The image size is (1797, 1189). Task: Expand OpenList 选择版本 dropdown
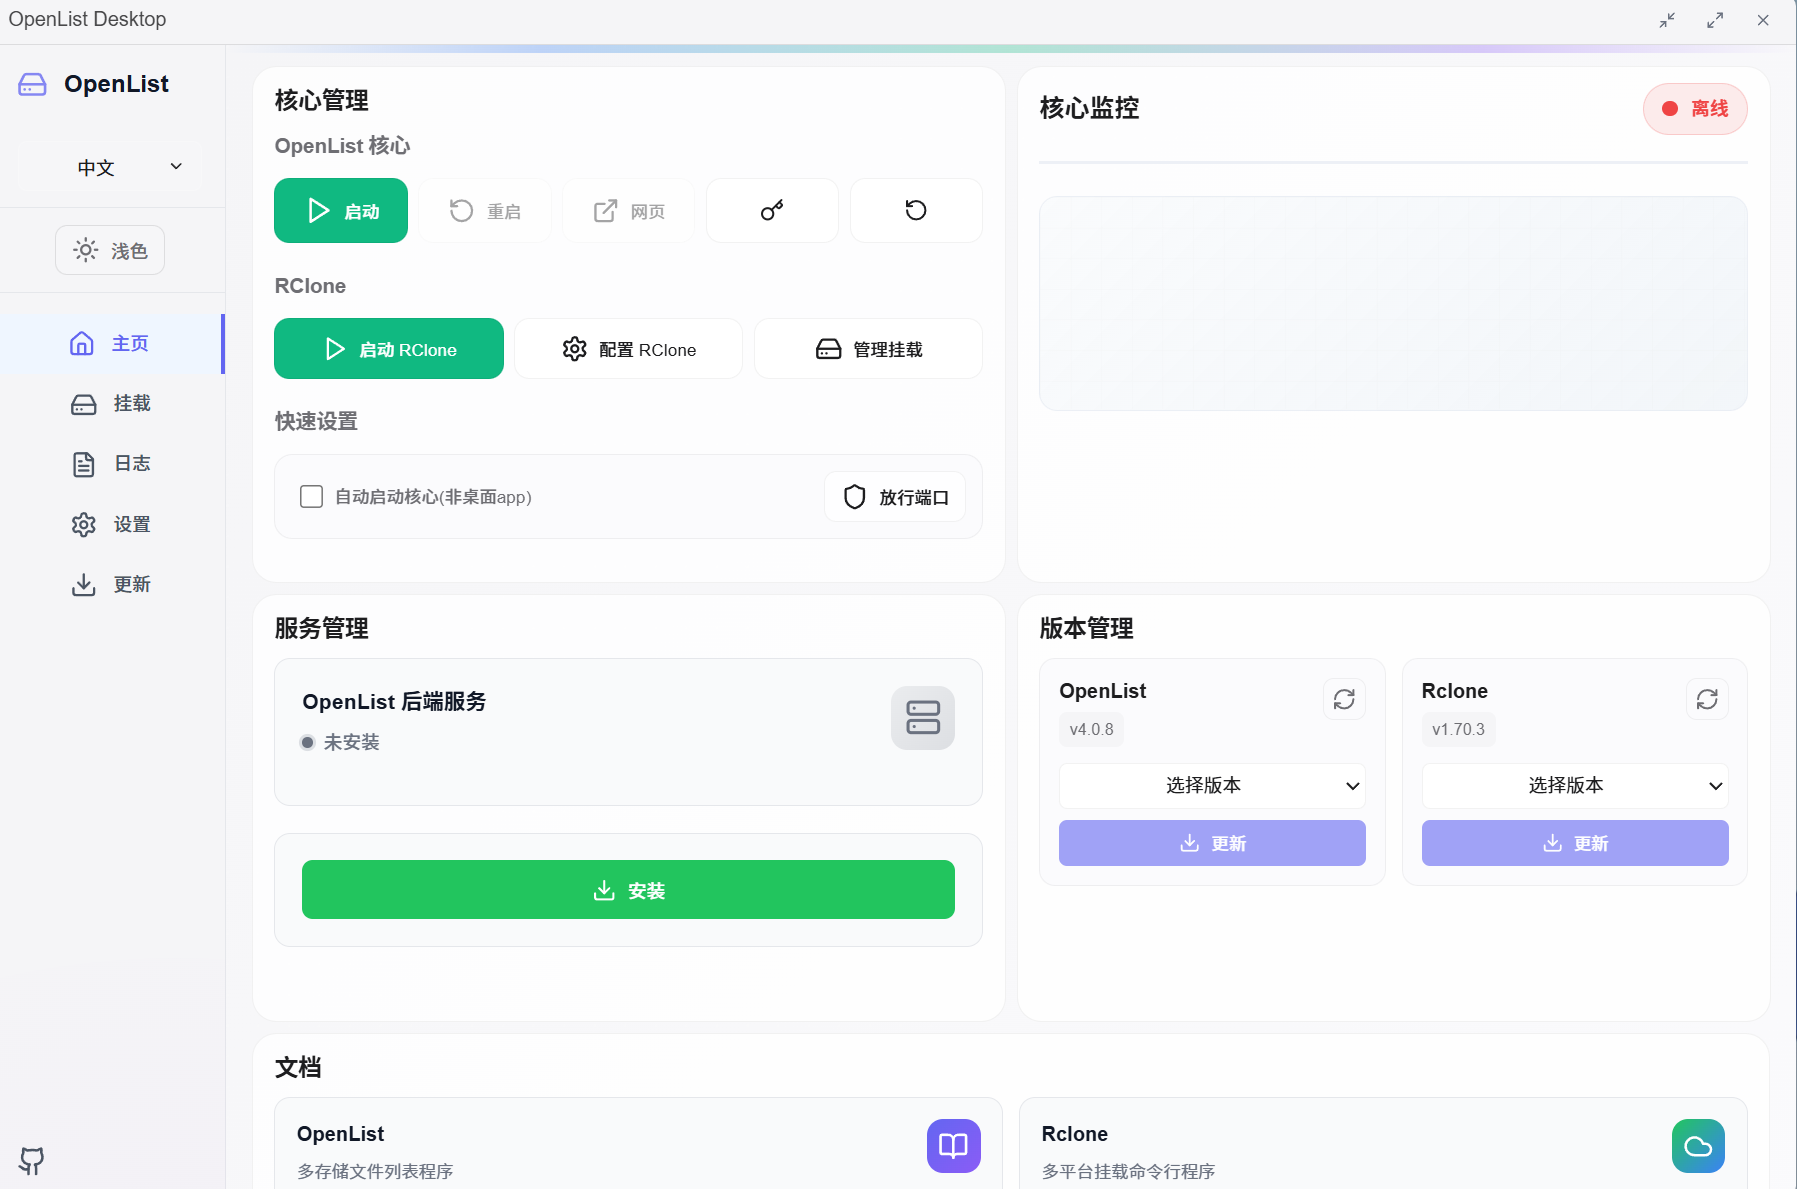click(1212, 786)
